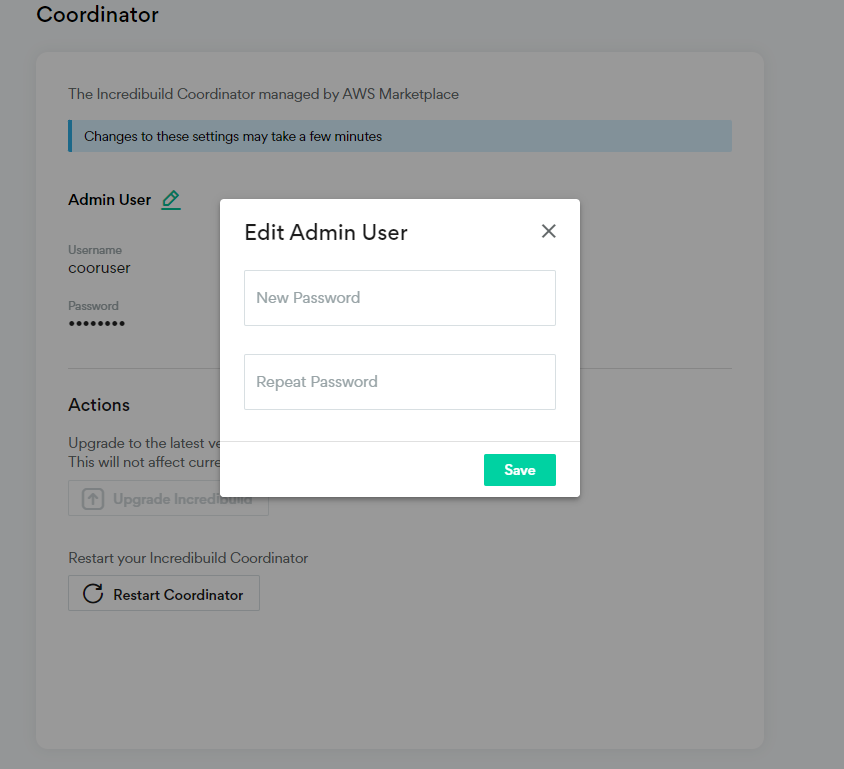Click the Restart your Incredibuild Coordinator text
Screen dimensions: 844x769
[188, 558]
